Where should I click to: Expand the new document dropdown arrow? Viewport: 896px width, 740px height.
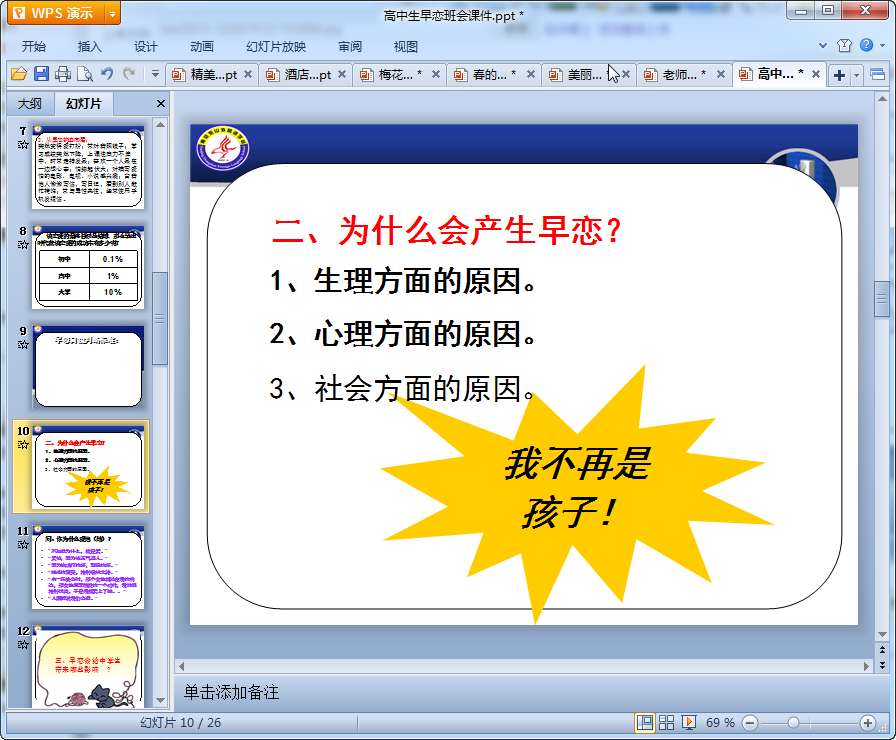(x=857, y=75)
